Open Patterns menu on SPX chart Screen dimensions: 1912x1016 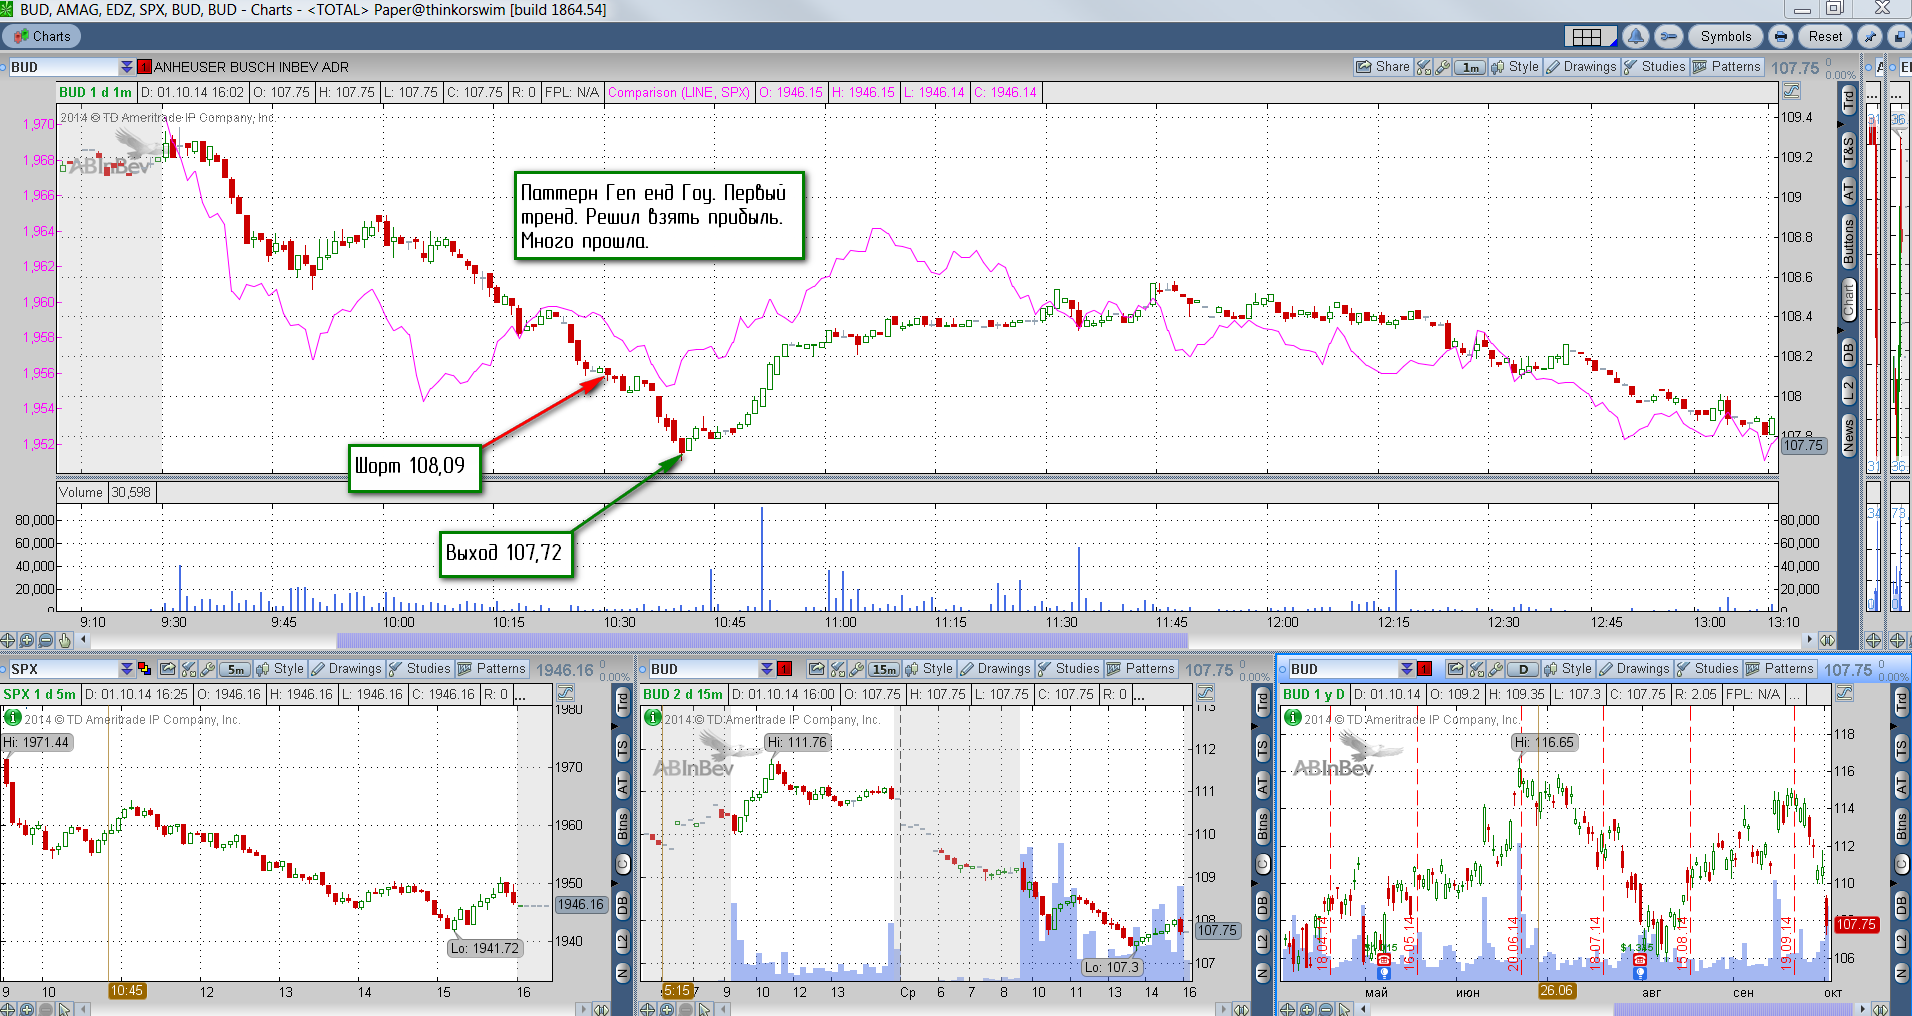[x=491, y=669]
